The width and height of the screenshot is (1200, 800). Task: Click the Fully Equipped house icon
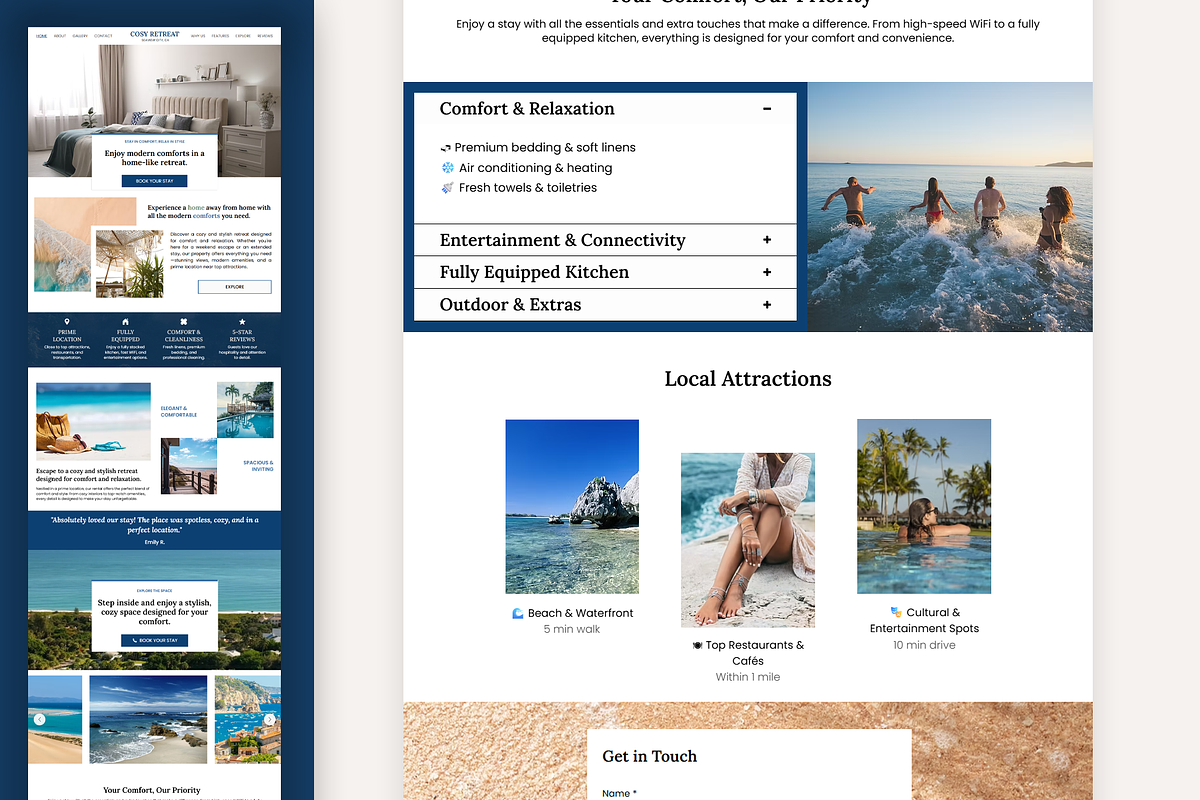125,322
